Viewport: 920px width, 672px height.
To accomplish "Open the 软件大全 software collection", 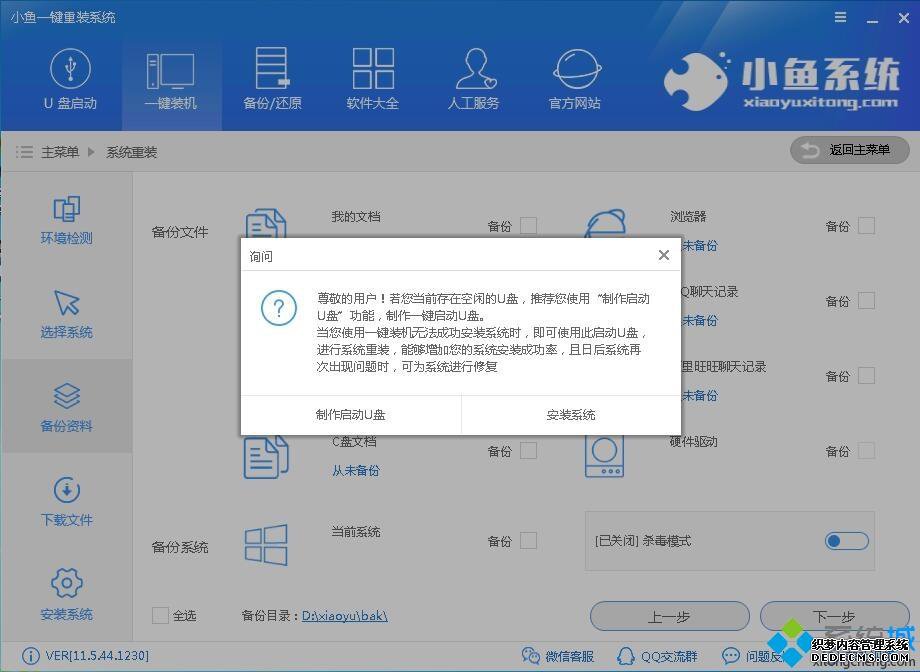I will pyautogui.click(x=372, y=80).
